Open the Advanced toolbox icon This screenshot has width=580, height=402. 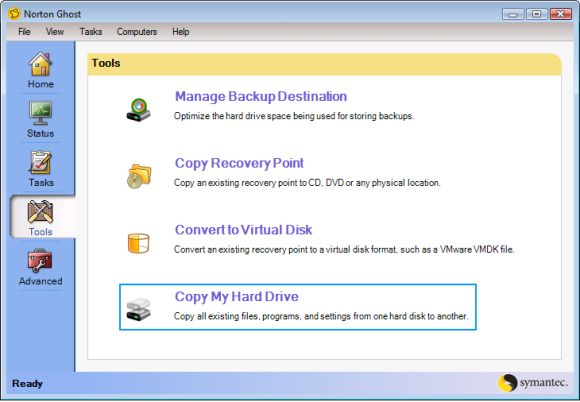(x=40, y=261)
